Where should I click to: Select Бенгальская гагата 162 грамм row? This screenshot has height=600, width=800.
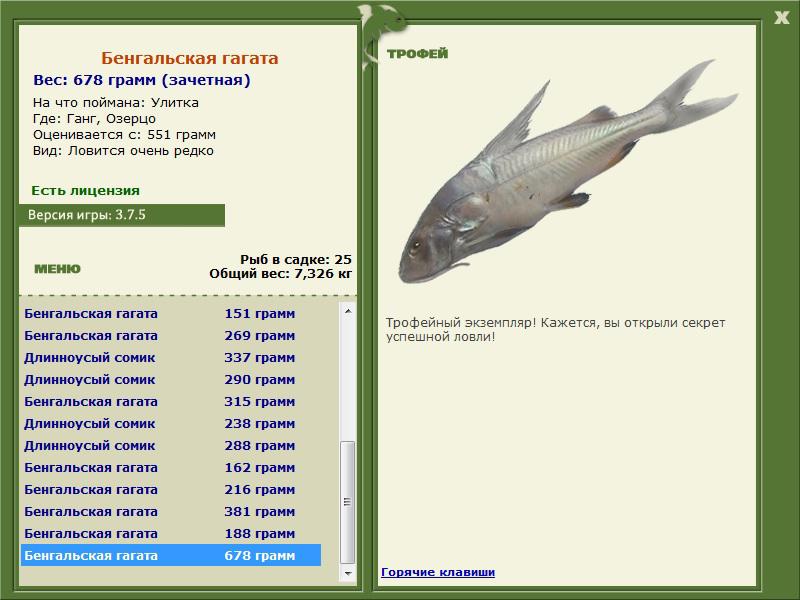click(171, 467)
